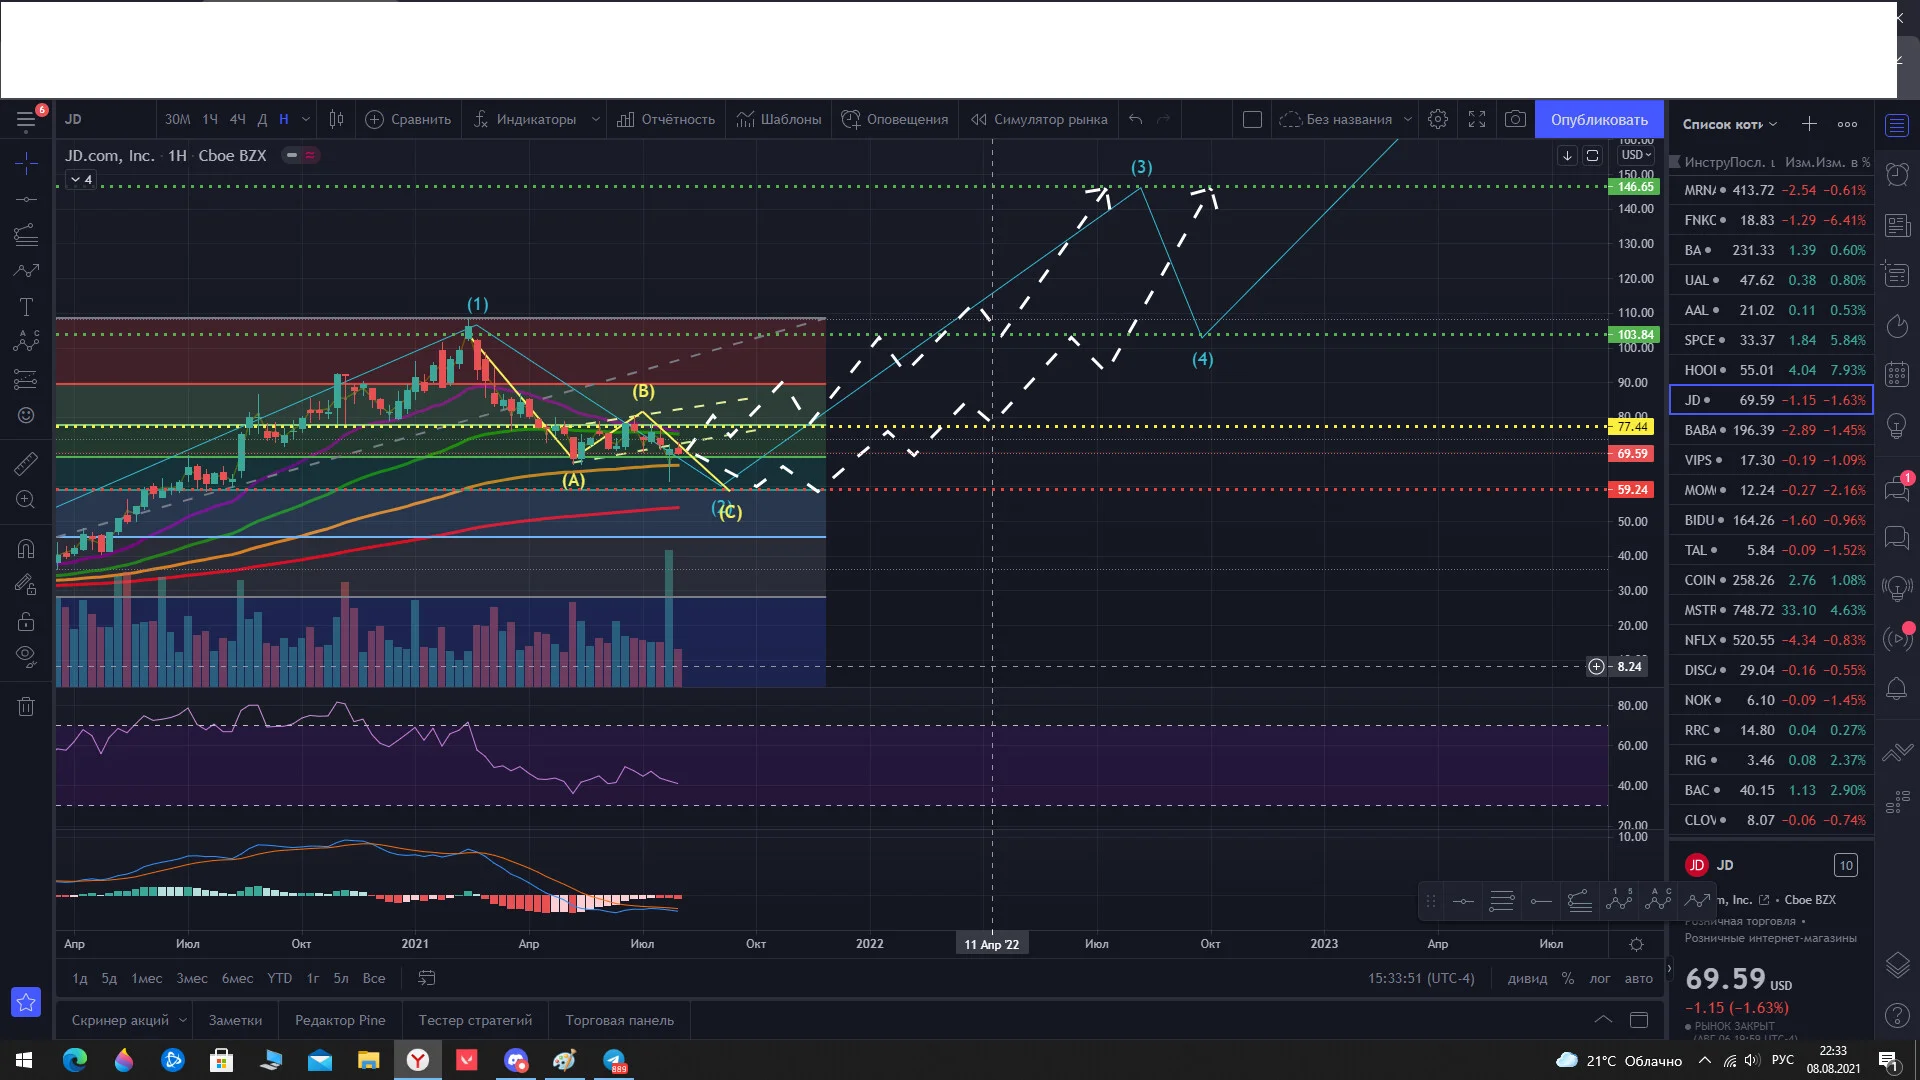
Task: Collapse the bottom panel with the chevron
Action: coord(1603,1020)
